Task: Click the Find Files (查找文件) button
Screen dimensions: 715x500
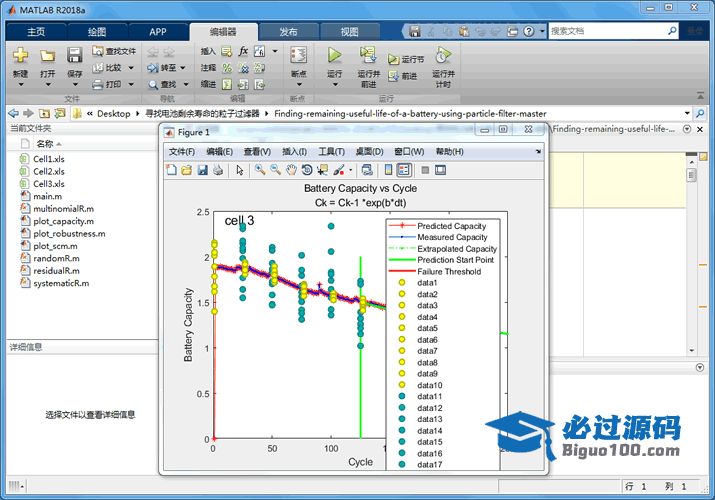Action: click(114, 51)
